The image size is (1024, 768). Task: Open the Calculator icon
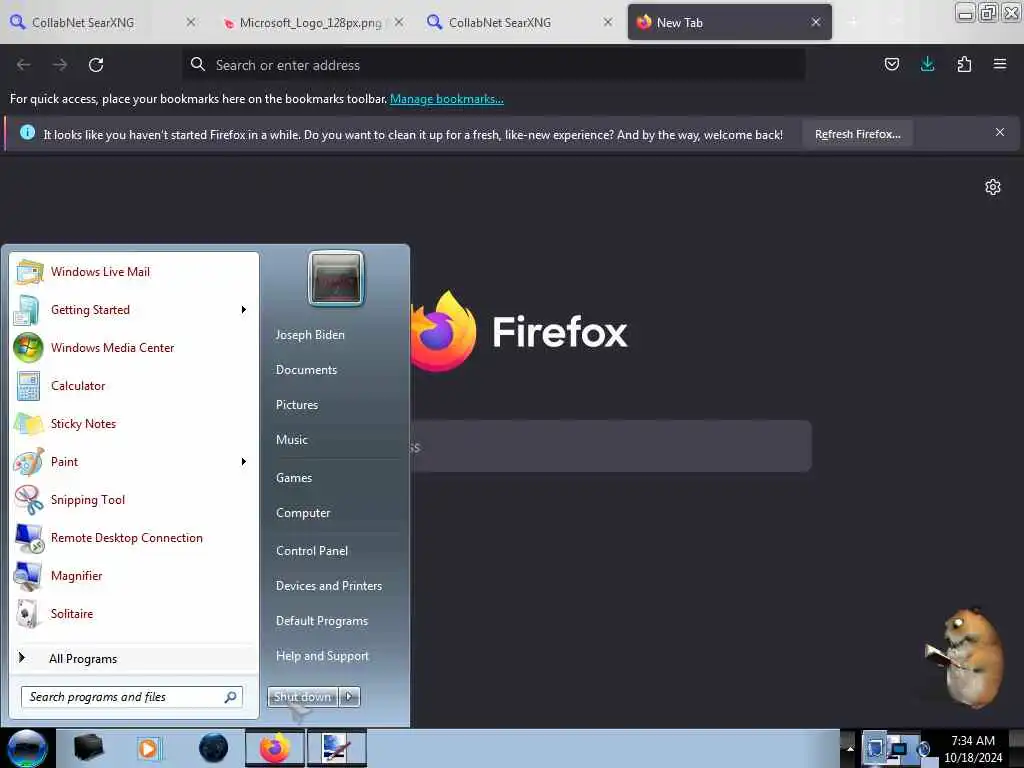28,386
